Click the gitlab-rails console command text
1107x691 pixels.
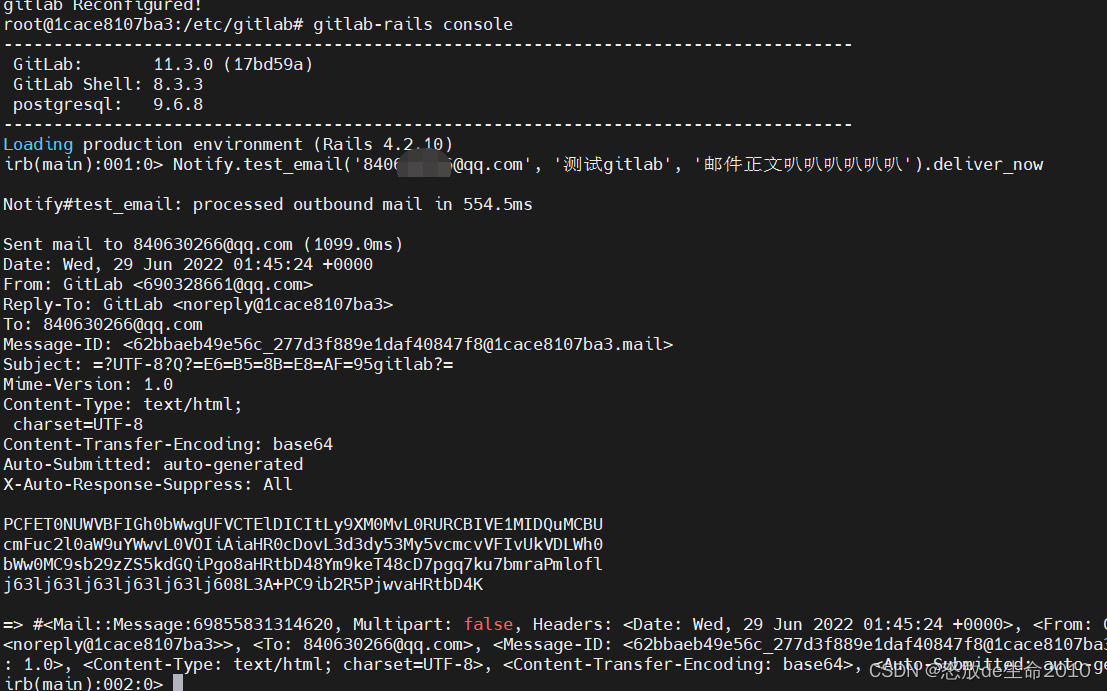point(412,24)
